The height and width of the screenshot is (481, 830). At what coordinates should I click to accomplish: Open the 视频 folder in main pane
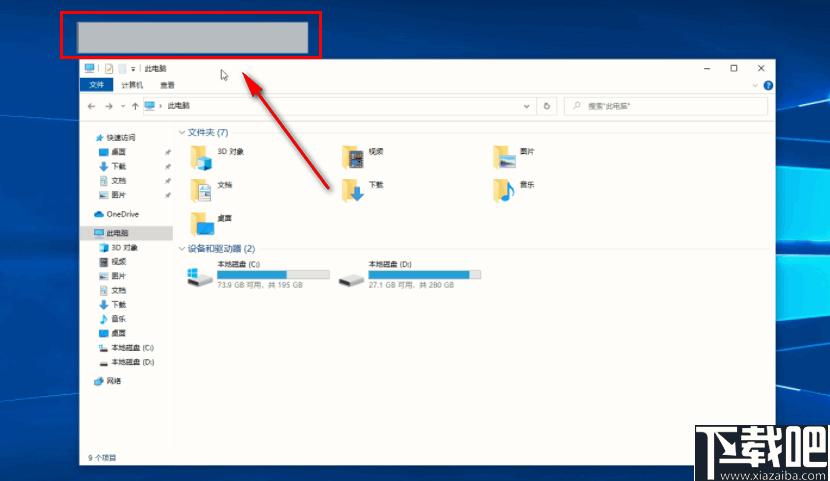coord(353,157)
